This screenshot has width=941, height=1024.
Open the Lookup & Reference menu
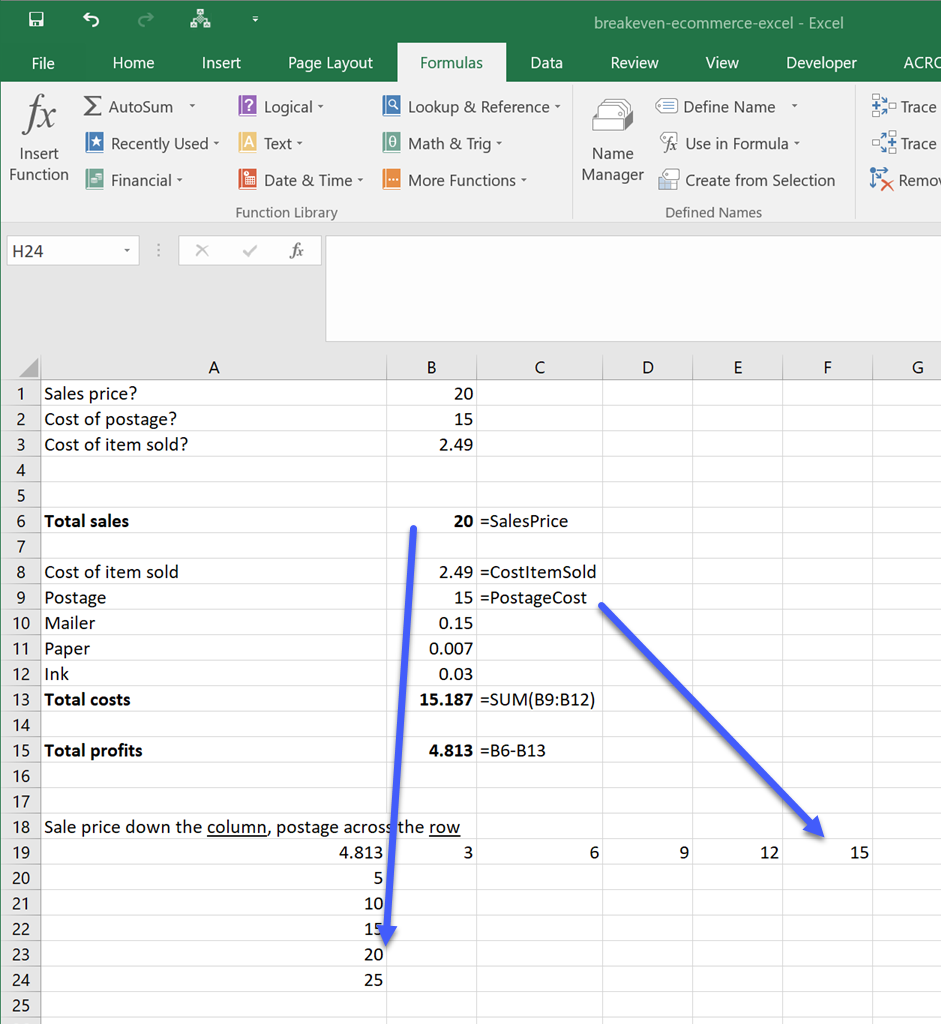[471, 107]
